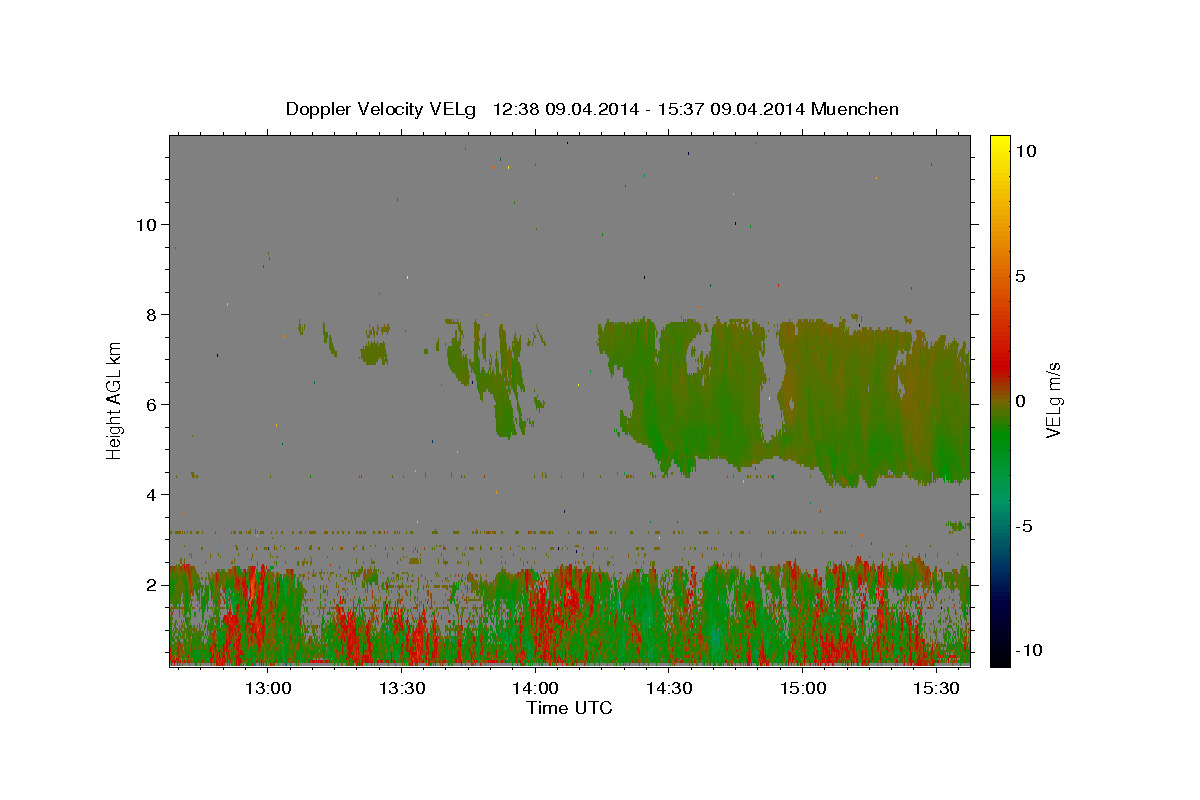Click the height tick label '10'

point(146,224)
